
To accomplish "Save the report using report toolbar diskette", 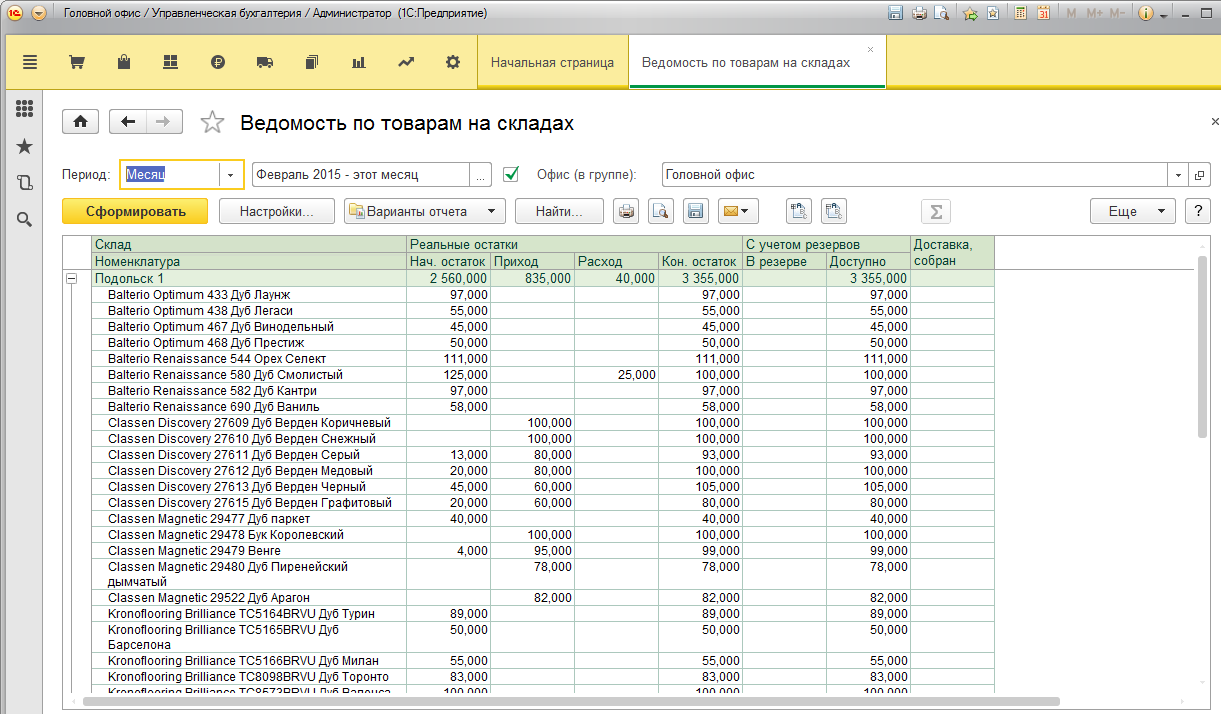I will tap(695, 211).
